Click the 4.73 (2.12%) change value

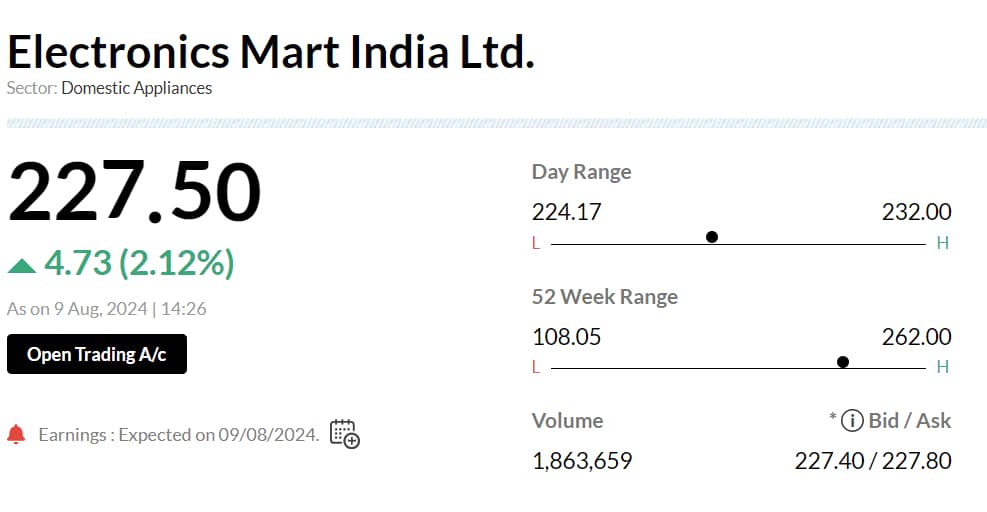(139, 263)
